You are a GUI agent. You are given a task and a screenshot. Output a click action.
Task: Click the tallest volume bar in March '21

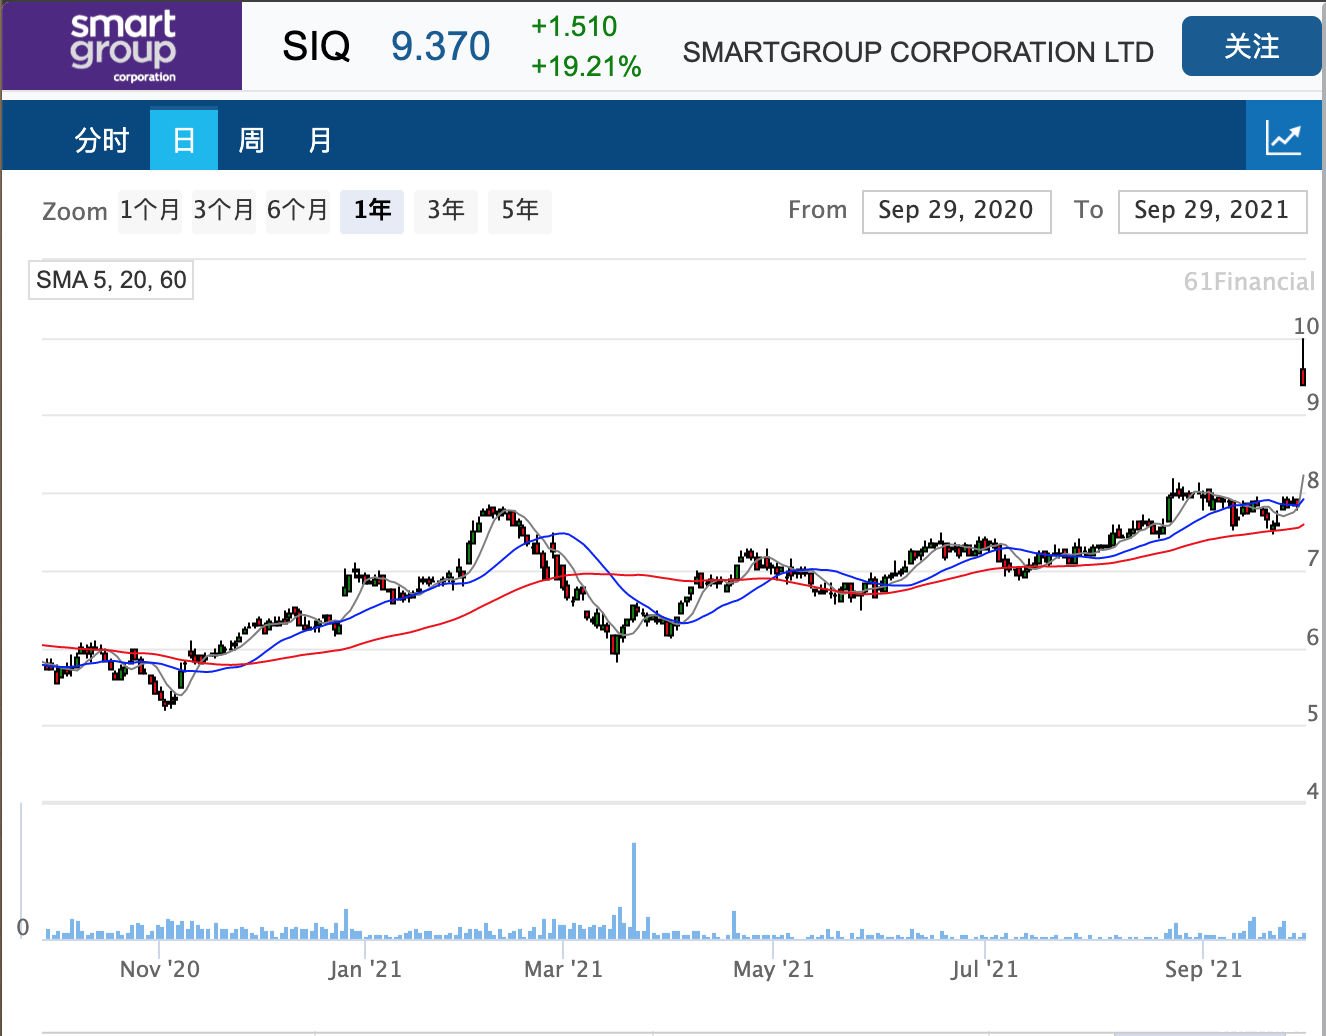[633, 890]
